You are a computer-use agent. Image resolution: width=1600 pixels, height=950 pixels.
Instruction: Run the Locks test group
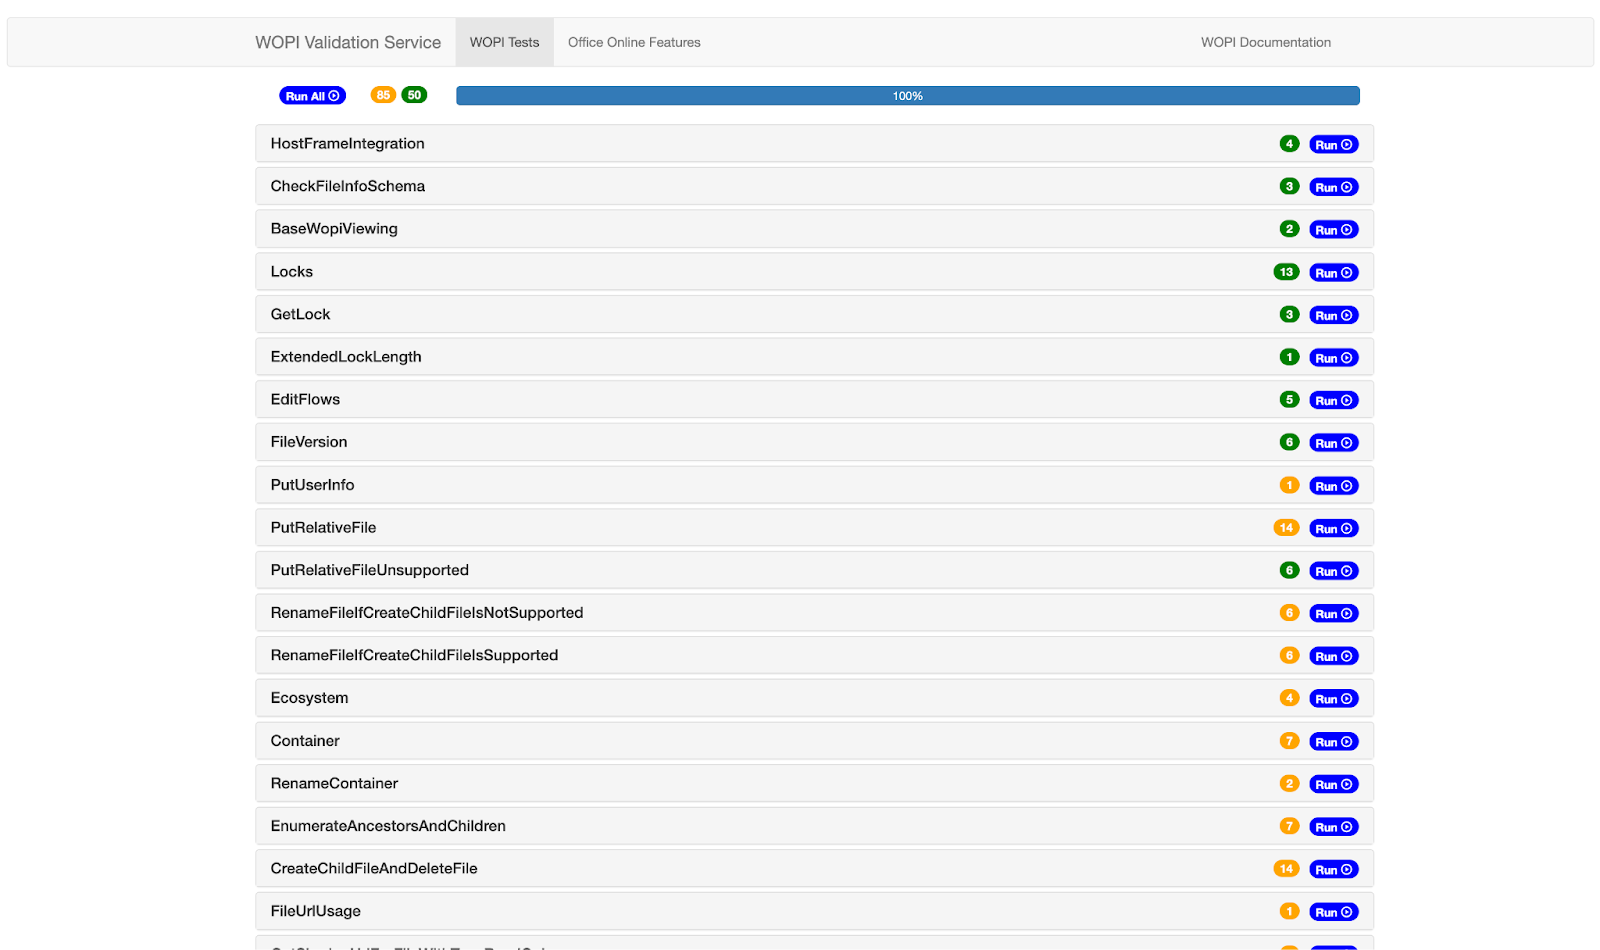click(x=1333, y=273)
